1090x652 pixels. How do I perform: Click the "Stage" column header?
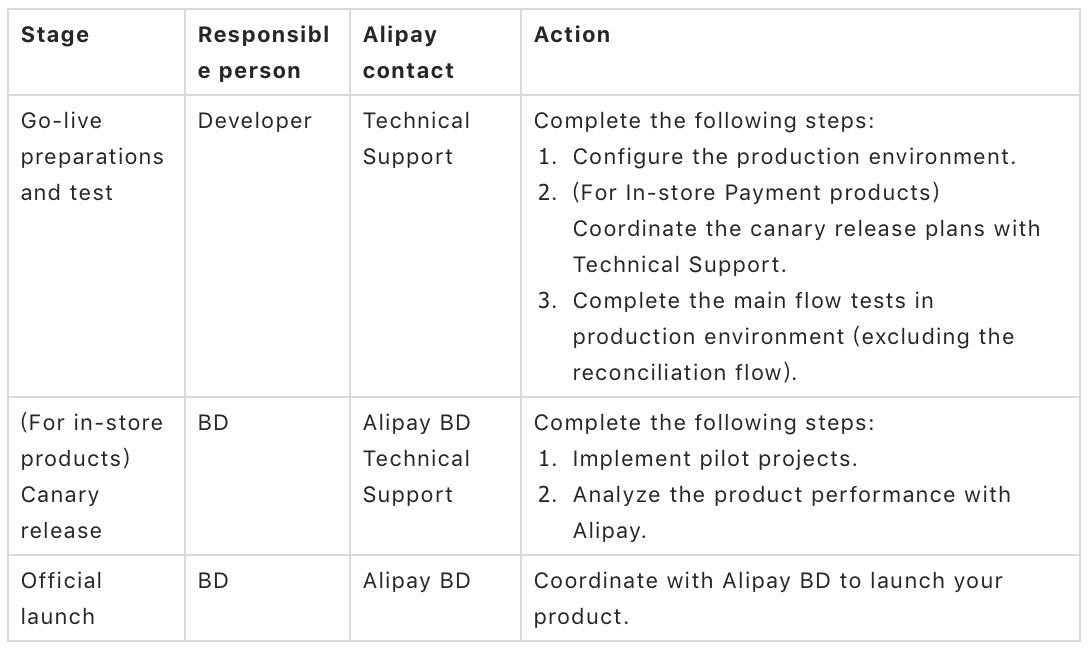point(55,35)
